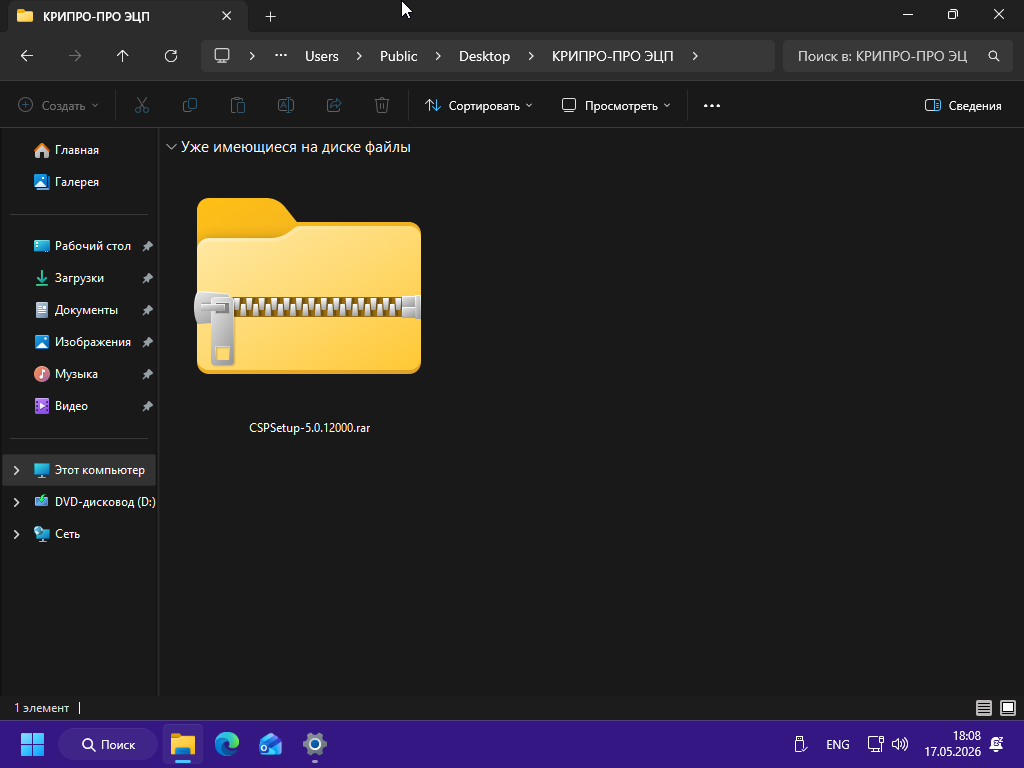Click file name CSPSetup-5.0.12000.rar
The image size is (1024, 768).
[310, 428]
